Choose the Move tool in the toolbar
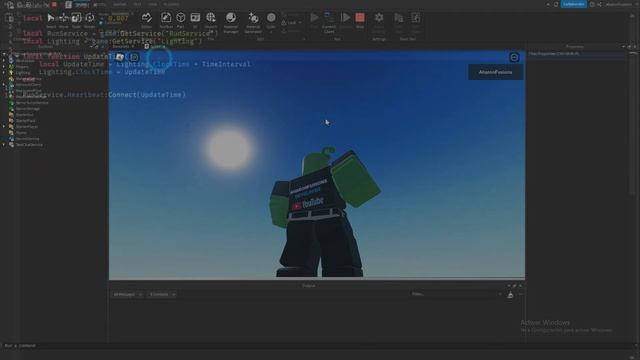Image resolution: width=640 pixels, height=360 pixels. (x=63, y=20)
